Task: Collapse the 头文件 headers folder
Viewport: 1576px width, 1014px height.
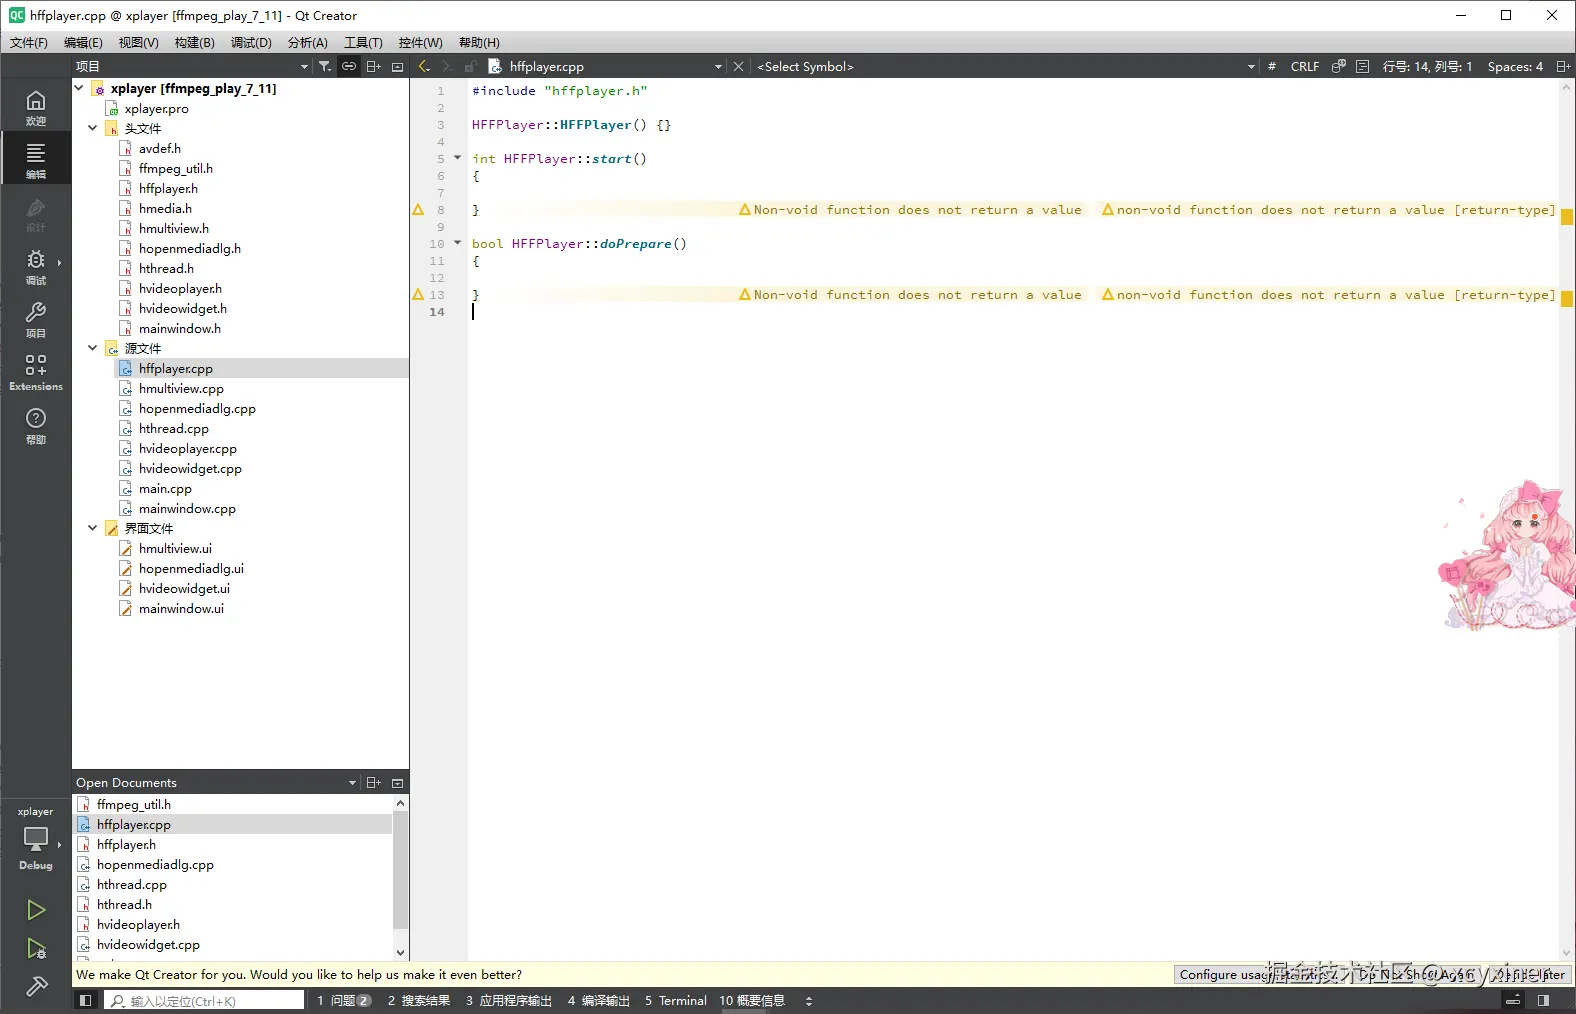Action: tap(93, 128)
